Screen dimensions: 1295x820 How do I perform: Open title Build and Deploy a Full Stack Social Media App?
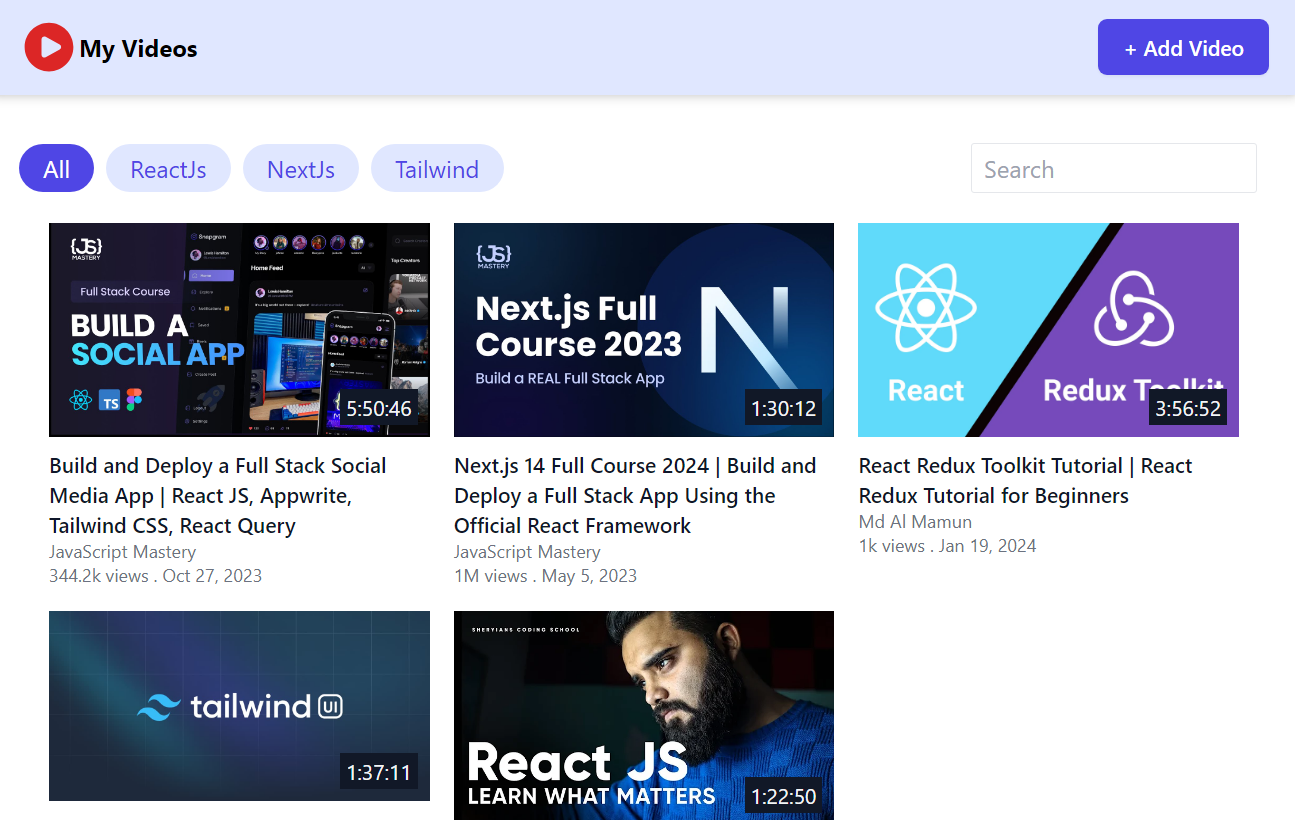coord(218,496)
